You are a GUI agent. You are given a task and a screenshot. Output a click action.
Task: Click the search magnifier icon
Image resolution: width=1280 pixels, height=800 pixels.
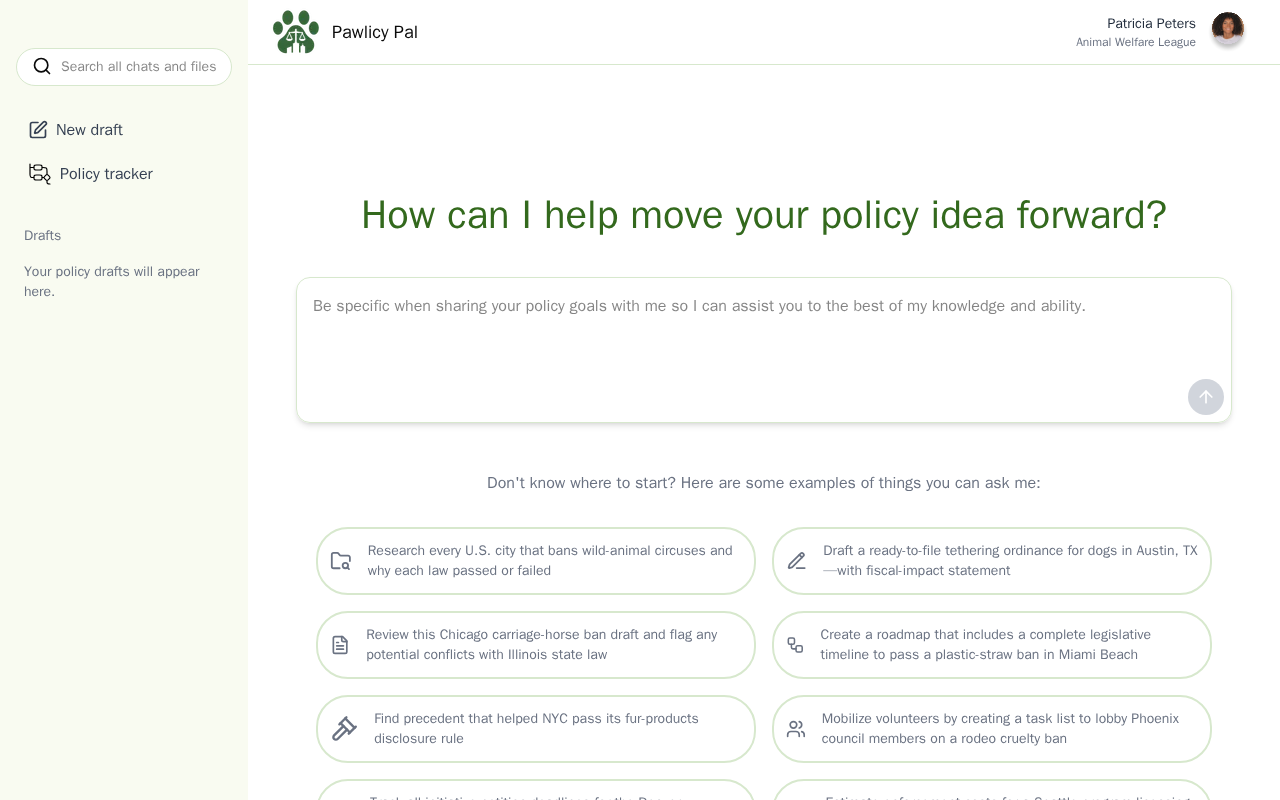(42, 66)
